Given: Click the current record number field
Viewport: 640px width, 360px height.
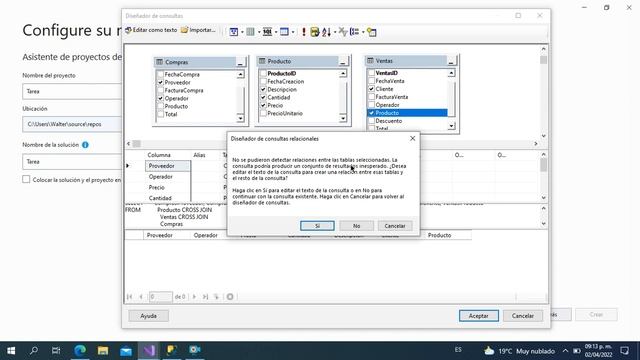Looking at the screenshot, I should click(160, 297).
